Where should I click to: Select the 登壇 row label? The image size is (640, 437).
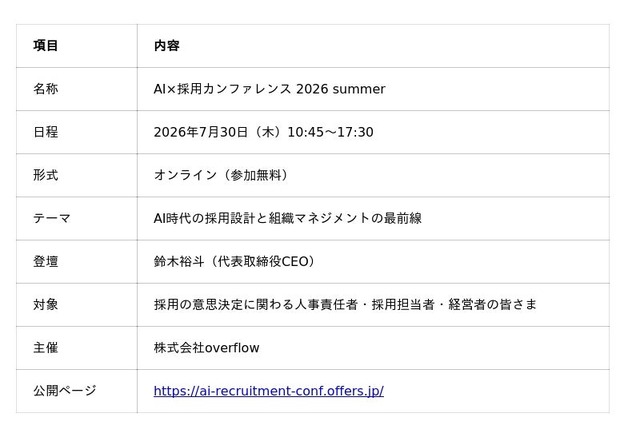[x=45, y=261]
